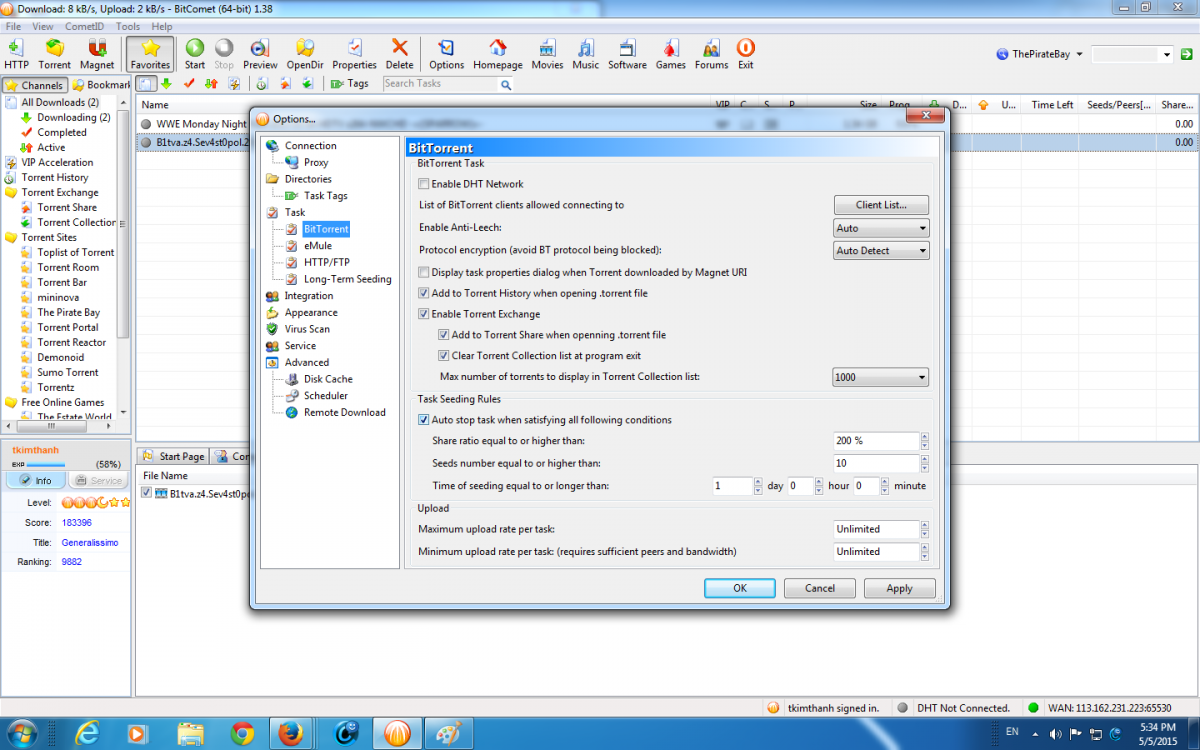The height and width of the screenshot is (750, 1200).
Task: Click the Games toolbar icon
Action: [670, 48]
